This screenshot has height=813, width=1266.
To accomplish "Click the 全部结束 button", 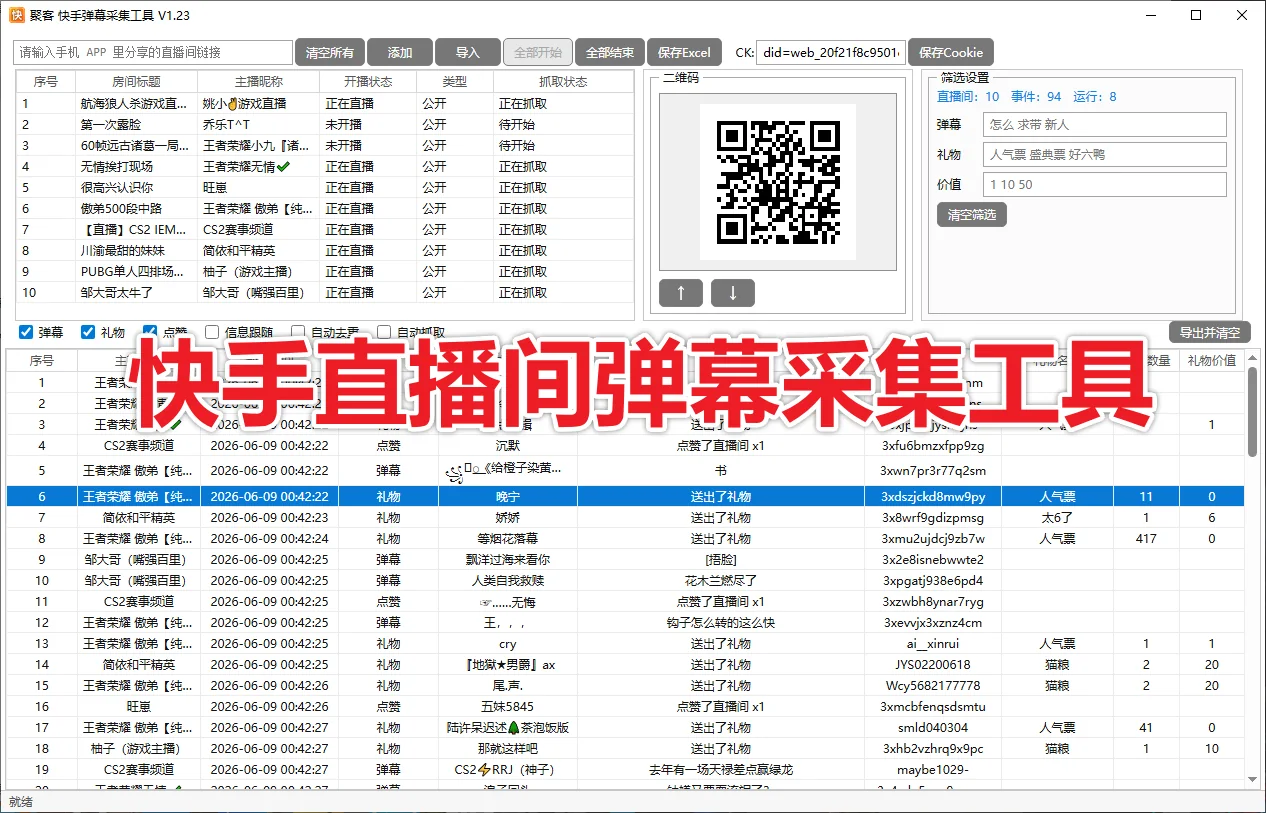I will 610,53.
